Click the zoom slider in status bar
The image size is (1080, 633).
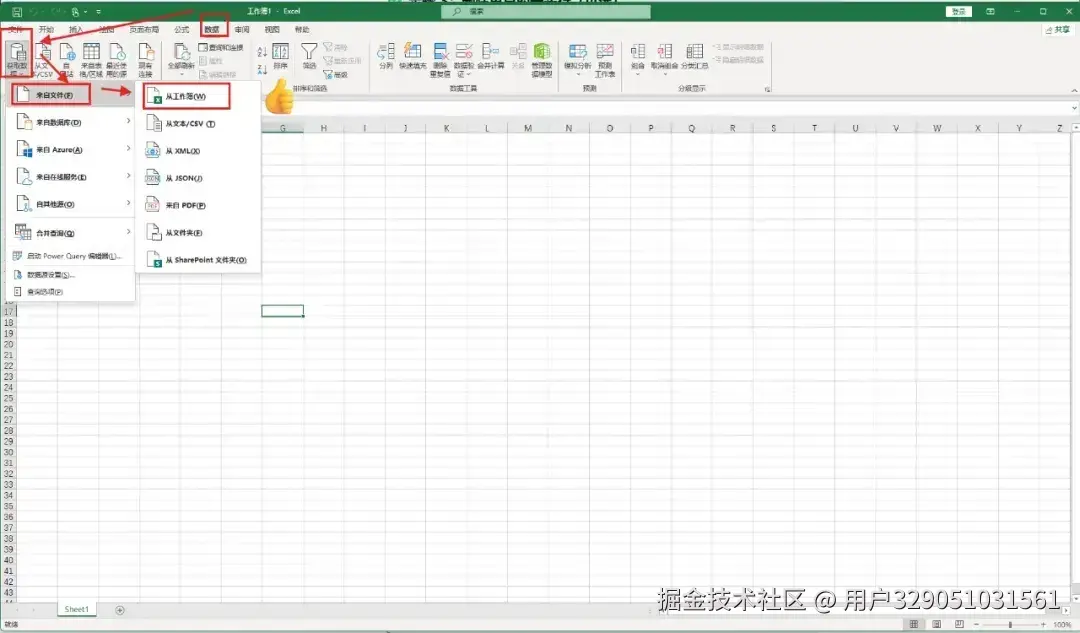click(x=1010, y=624)
